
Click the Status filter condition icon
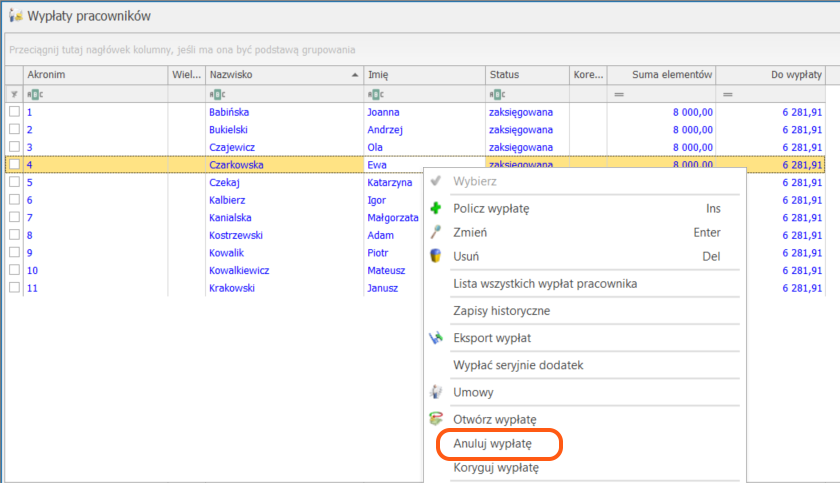point(497,94)
